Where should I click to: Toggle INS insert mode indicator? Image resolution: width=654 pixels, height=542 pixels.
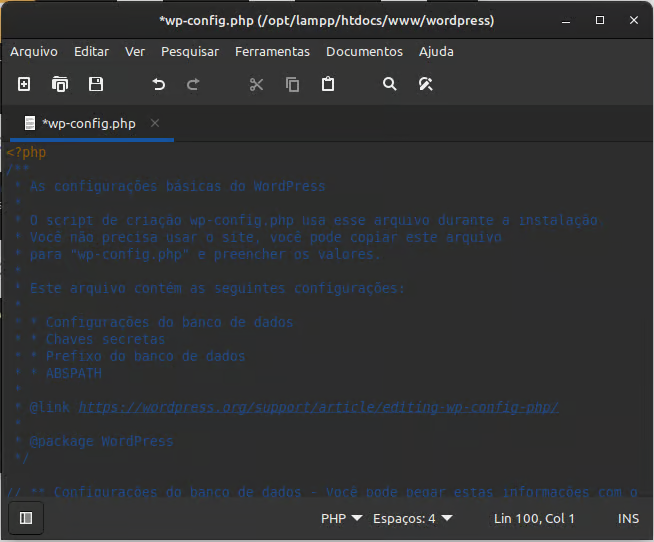pyautogui.click(x=628, y=518)
